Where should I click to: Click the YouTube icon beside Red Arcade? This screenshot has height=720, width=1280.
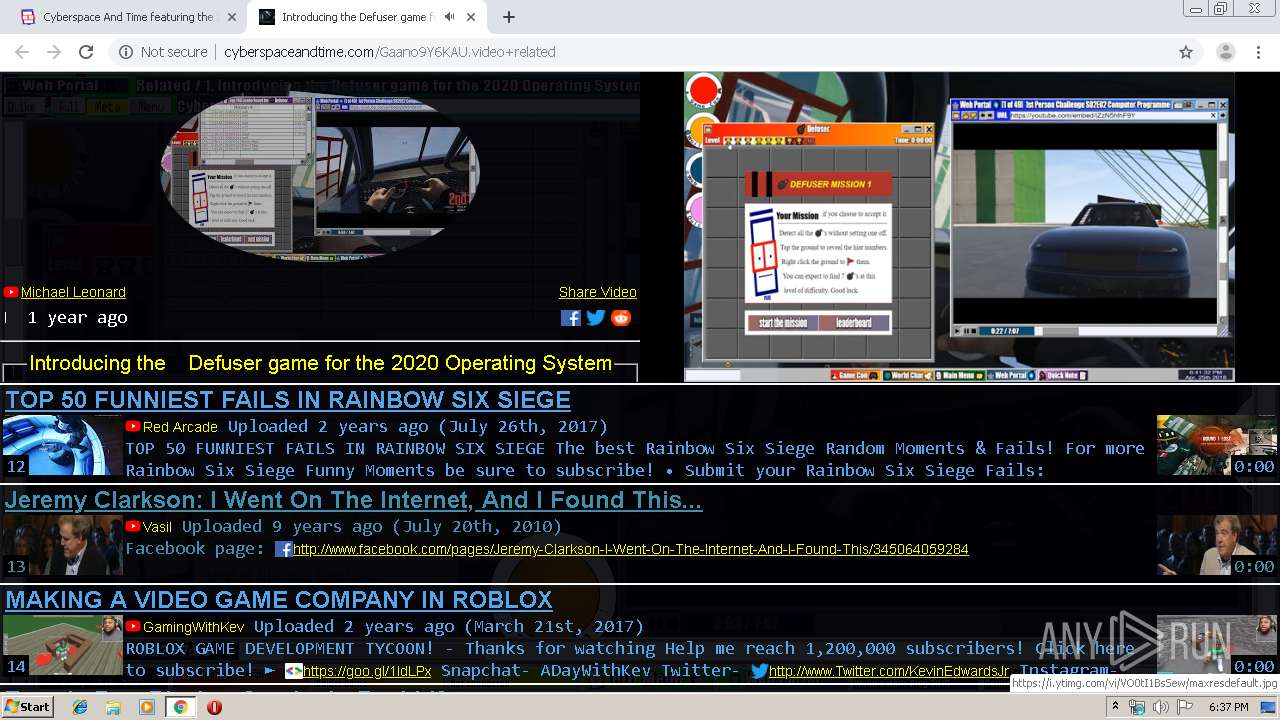coord(133,427)
